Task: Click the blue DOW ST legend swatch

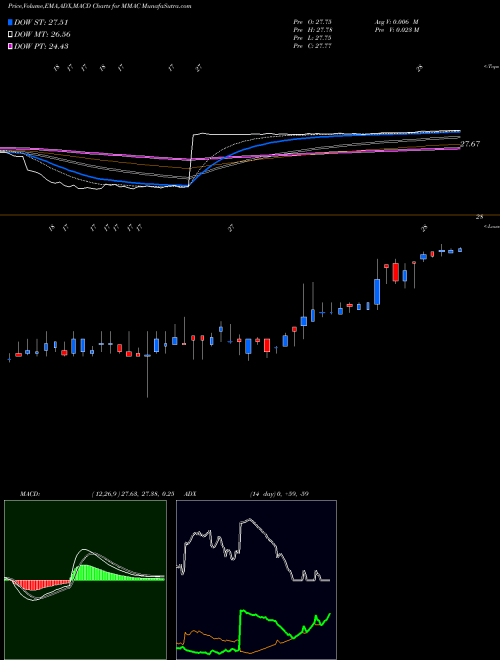Action: (11, 22)
